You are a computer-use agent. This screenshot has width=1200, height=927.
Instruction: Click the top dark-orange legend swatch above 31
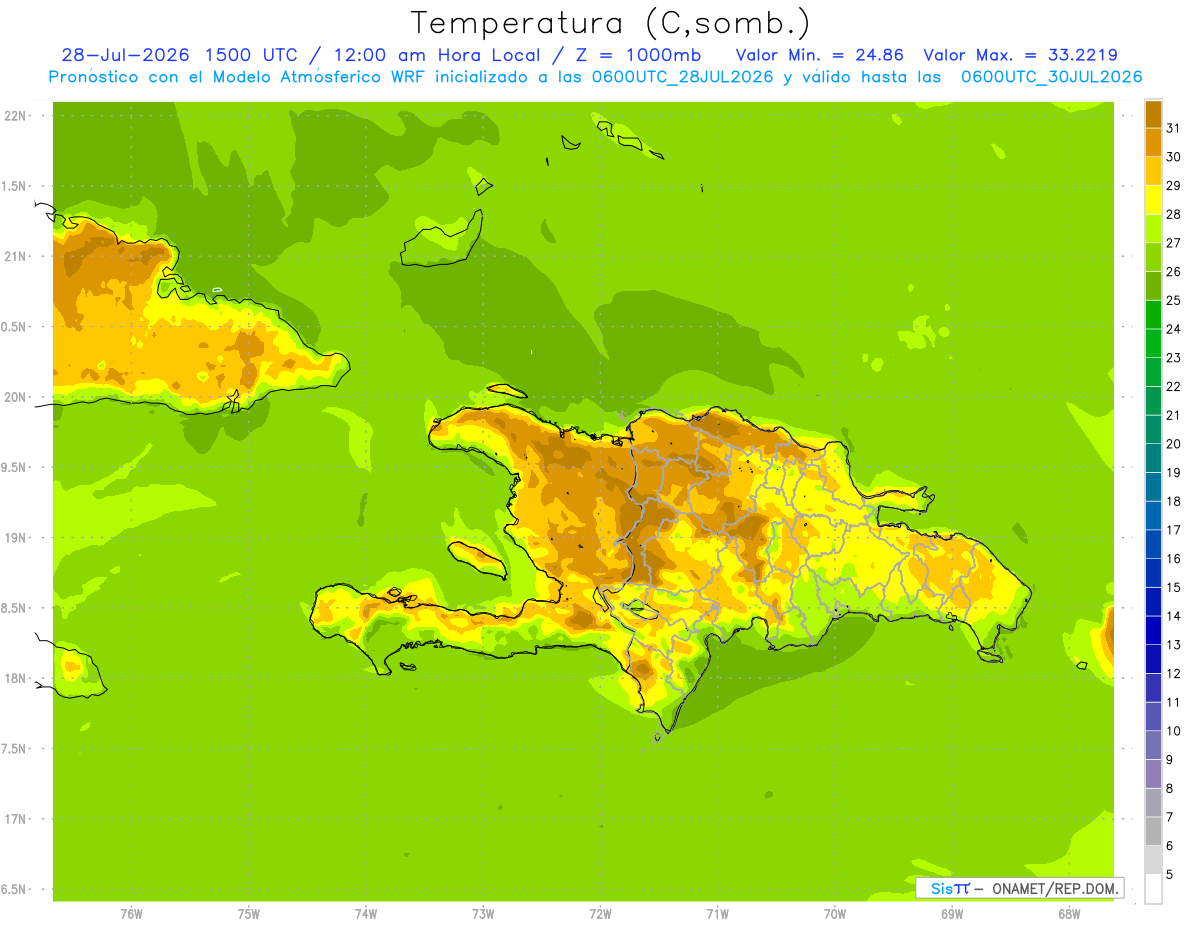[x=1153, y=114]
